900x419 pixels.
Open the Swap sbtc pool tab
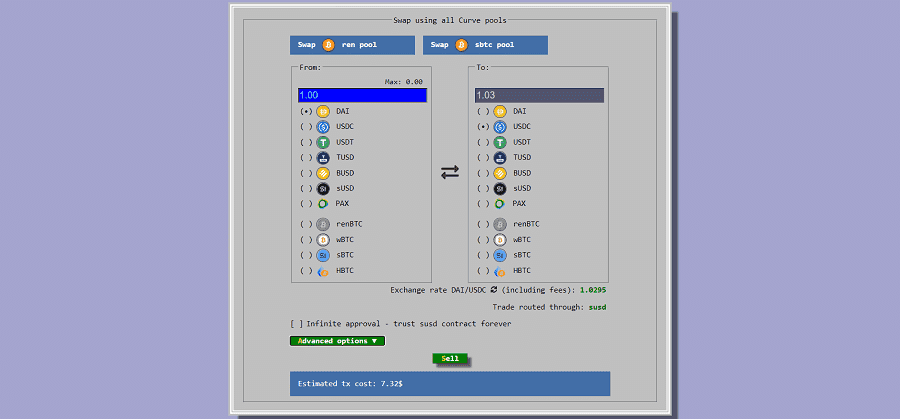click(x=485, y=45)
